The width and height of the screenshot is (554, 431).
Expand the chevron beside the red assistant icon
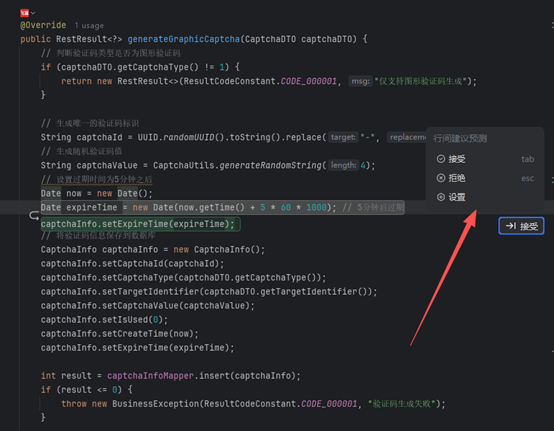[33, 13]
